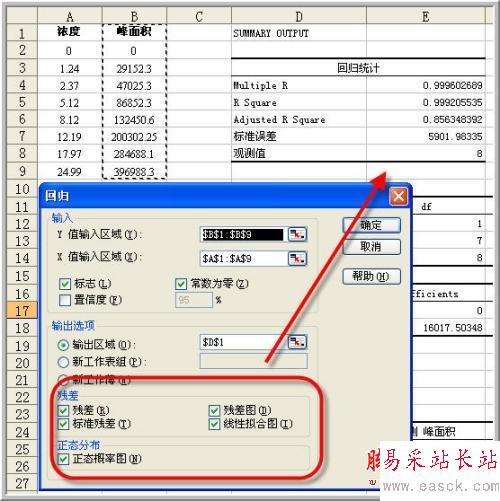Toggle the 置信度 (F) checkbox
The height and width of the screenshot is (501, 500).
pos(65,300)
